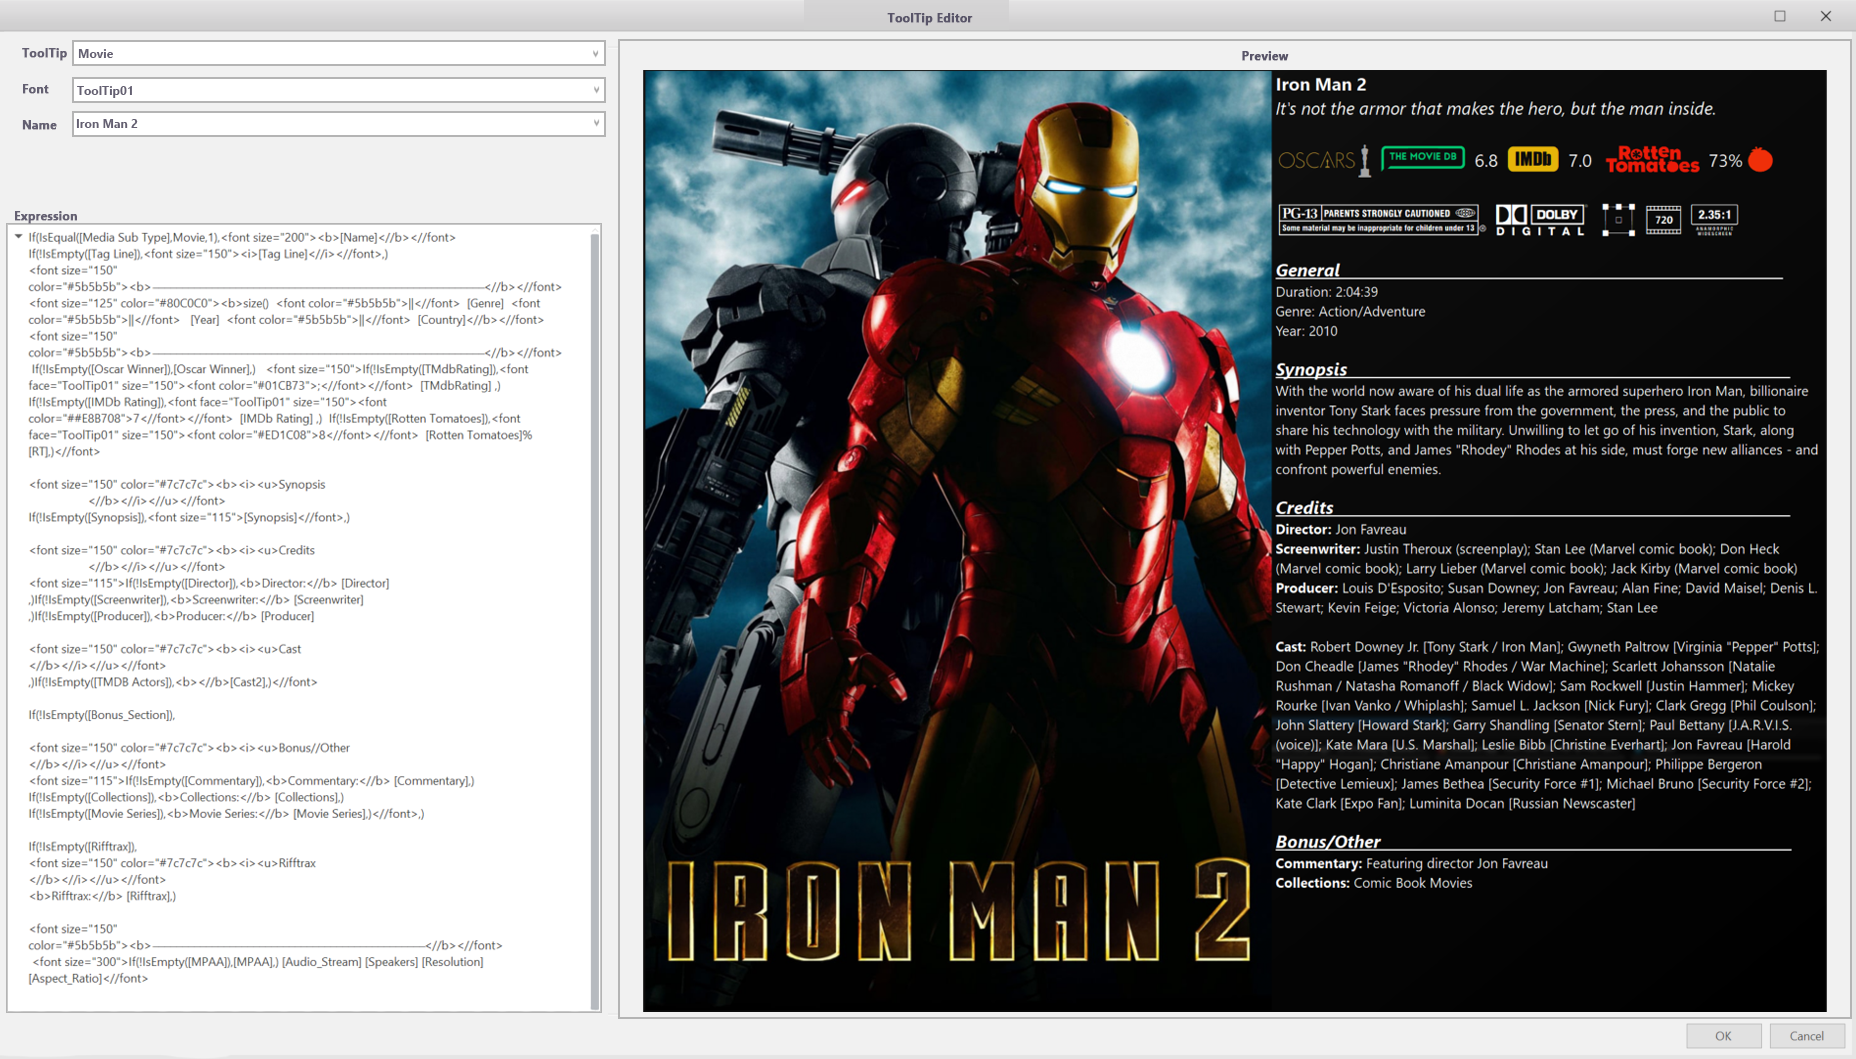The image size is (1856, 1059).
Task: Click the 720 resolution icon
Action: click(1664, 219)
